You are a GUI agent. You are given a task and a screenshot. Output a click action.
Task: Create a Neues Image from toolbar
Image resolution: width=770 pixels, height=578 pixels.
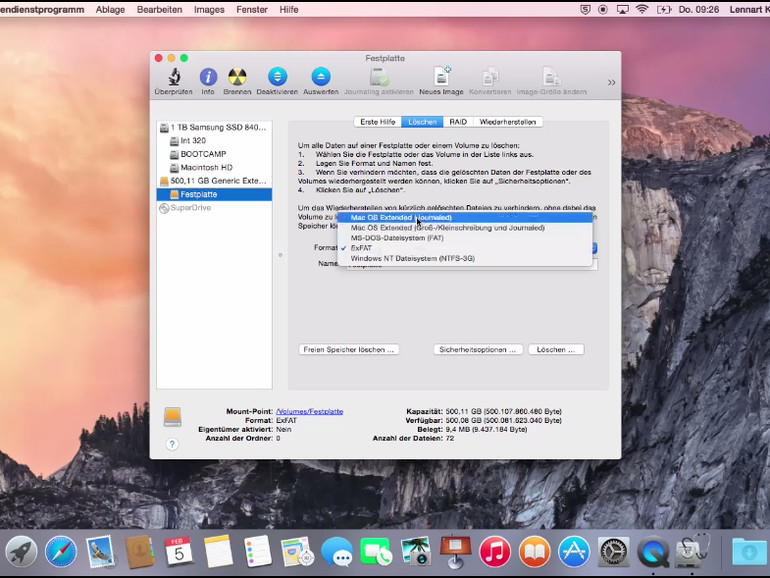coord(441,77)
